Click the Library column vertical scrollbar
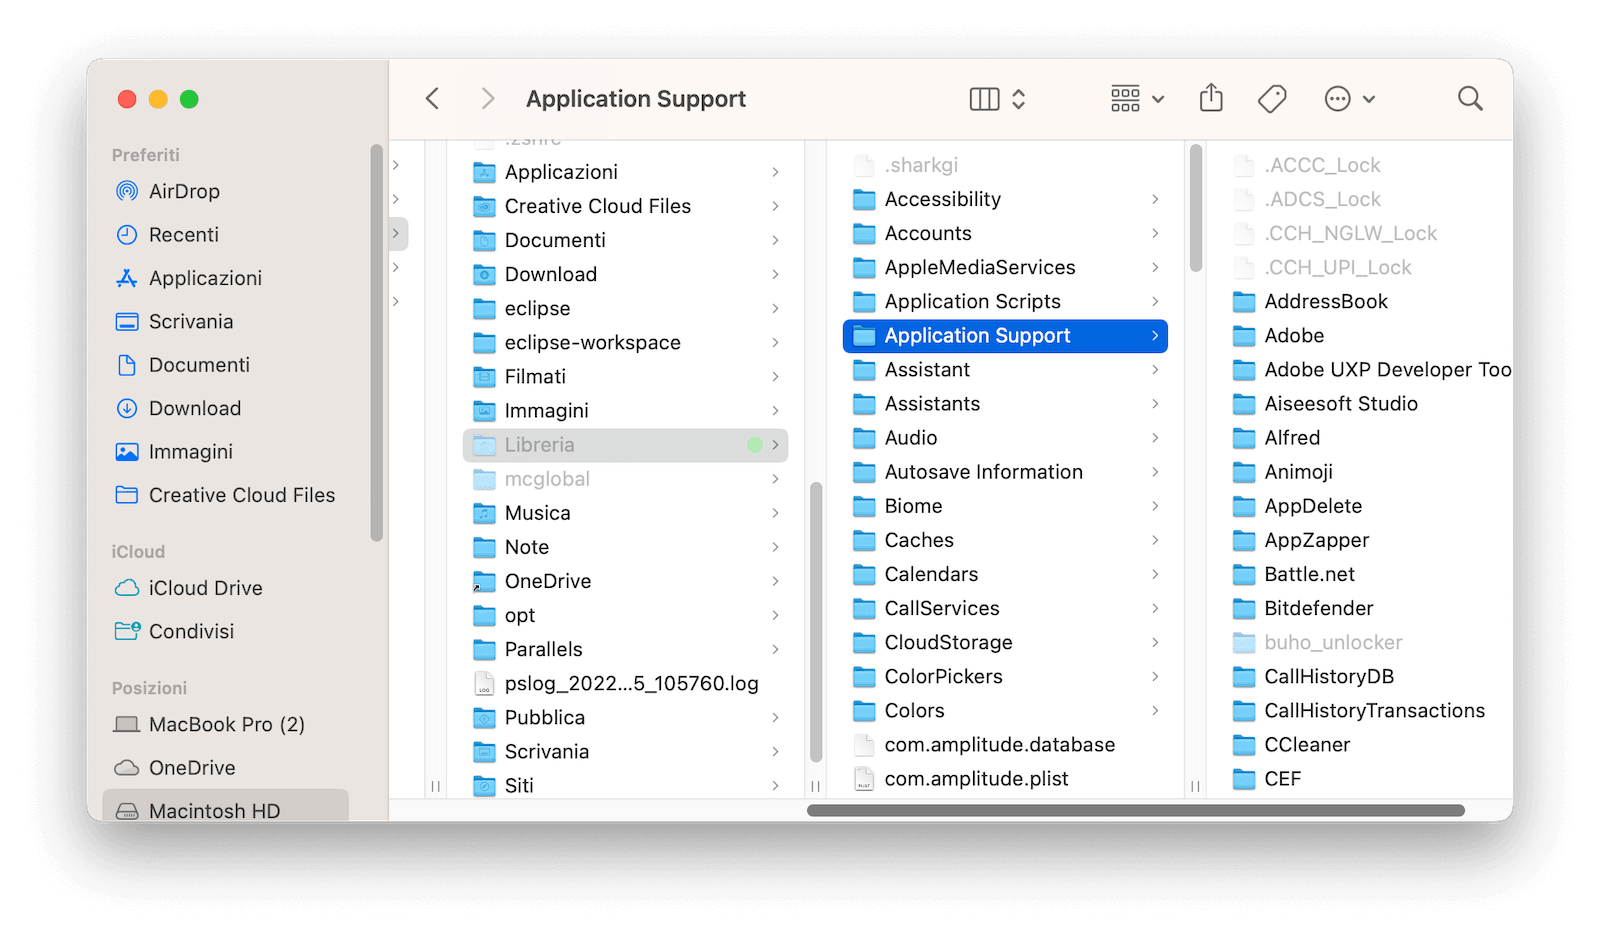Image resolution: width=1600 pixels, height=936 pixels. [x=1195, y=208]
